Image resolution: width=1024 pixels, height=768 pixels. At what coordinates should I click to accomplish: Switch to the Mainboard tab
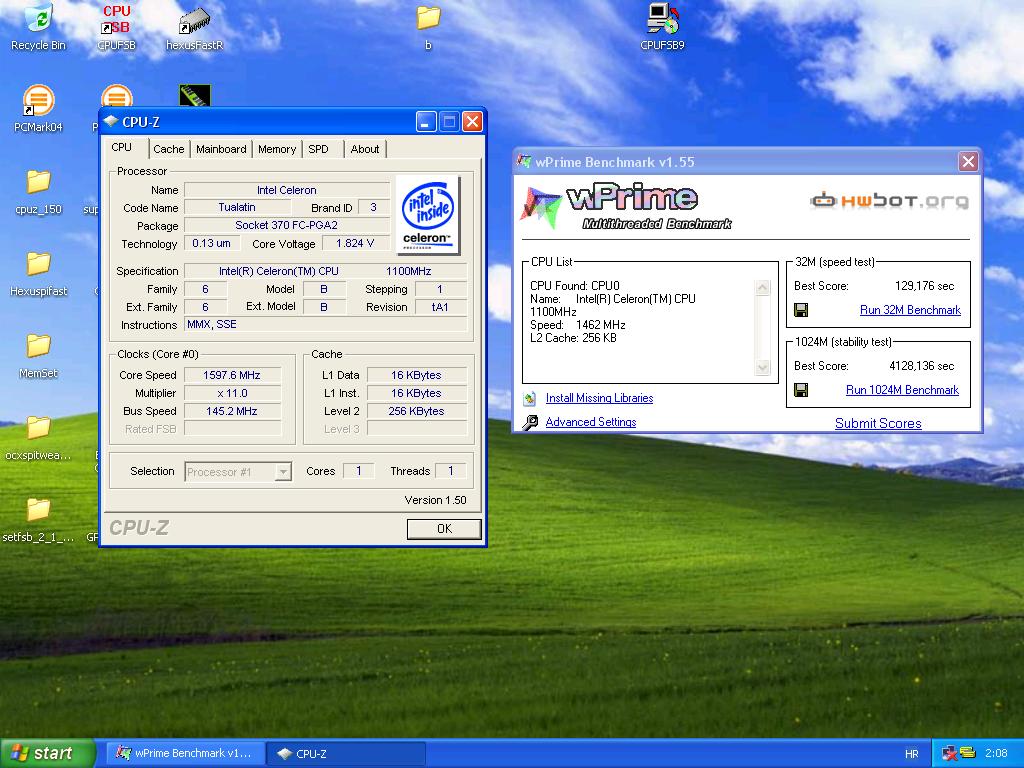[221, 149]
